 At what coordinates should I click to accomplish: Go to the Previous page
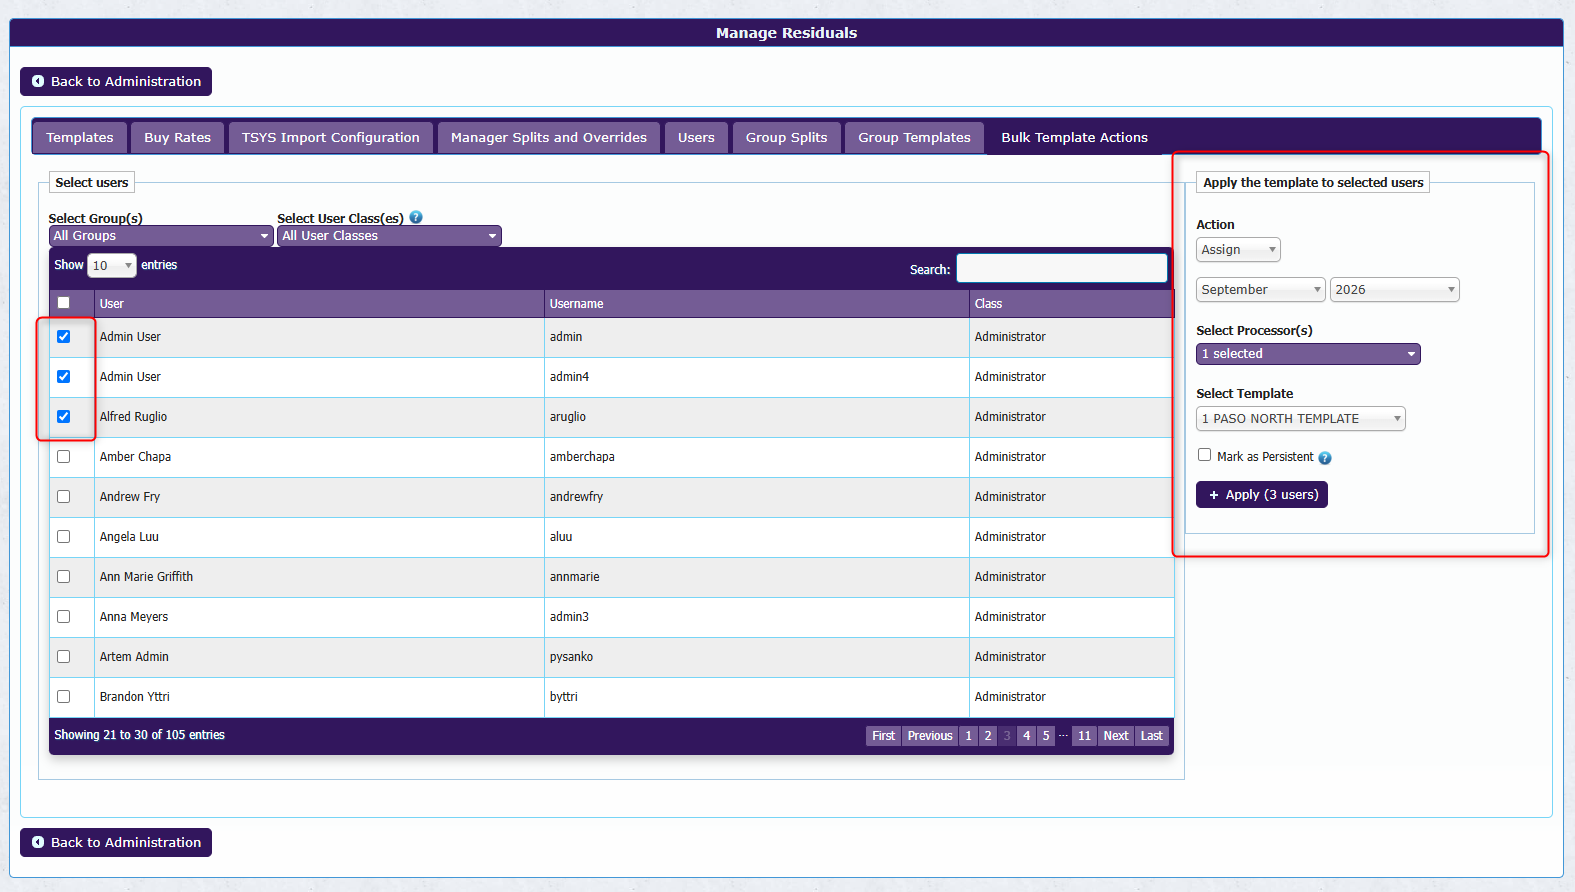930,736
